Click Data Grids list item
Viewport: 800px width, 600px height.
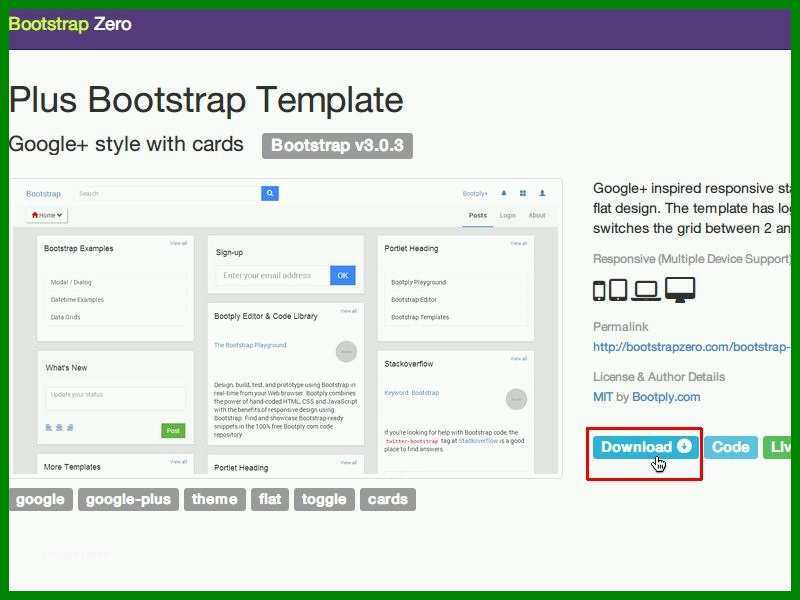pyautogui.click(x=65, y=317)
